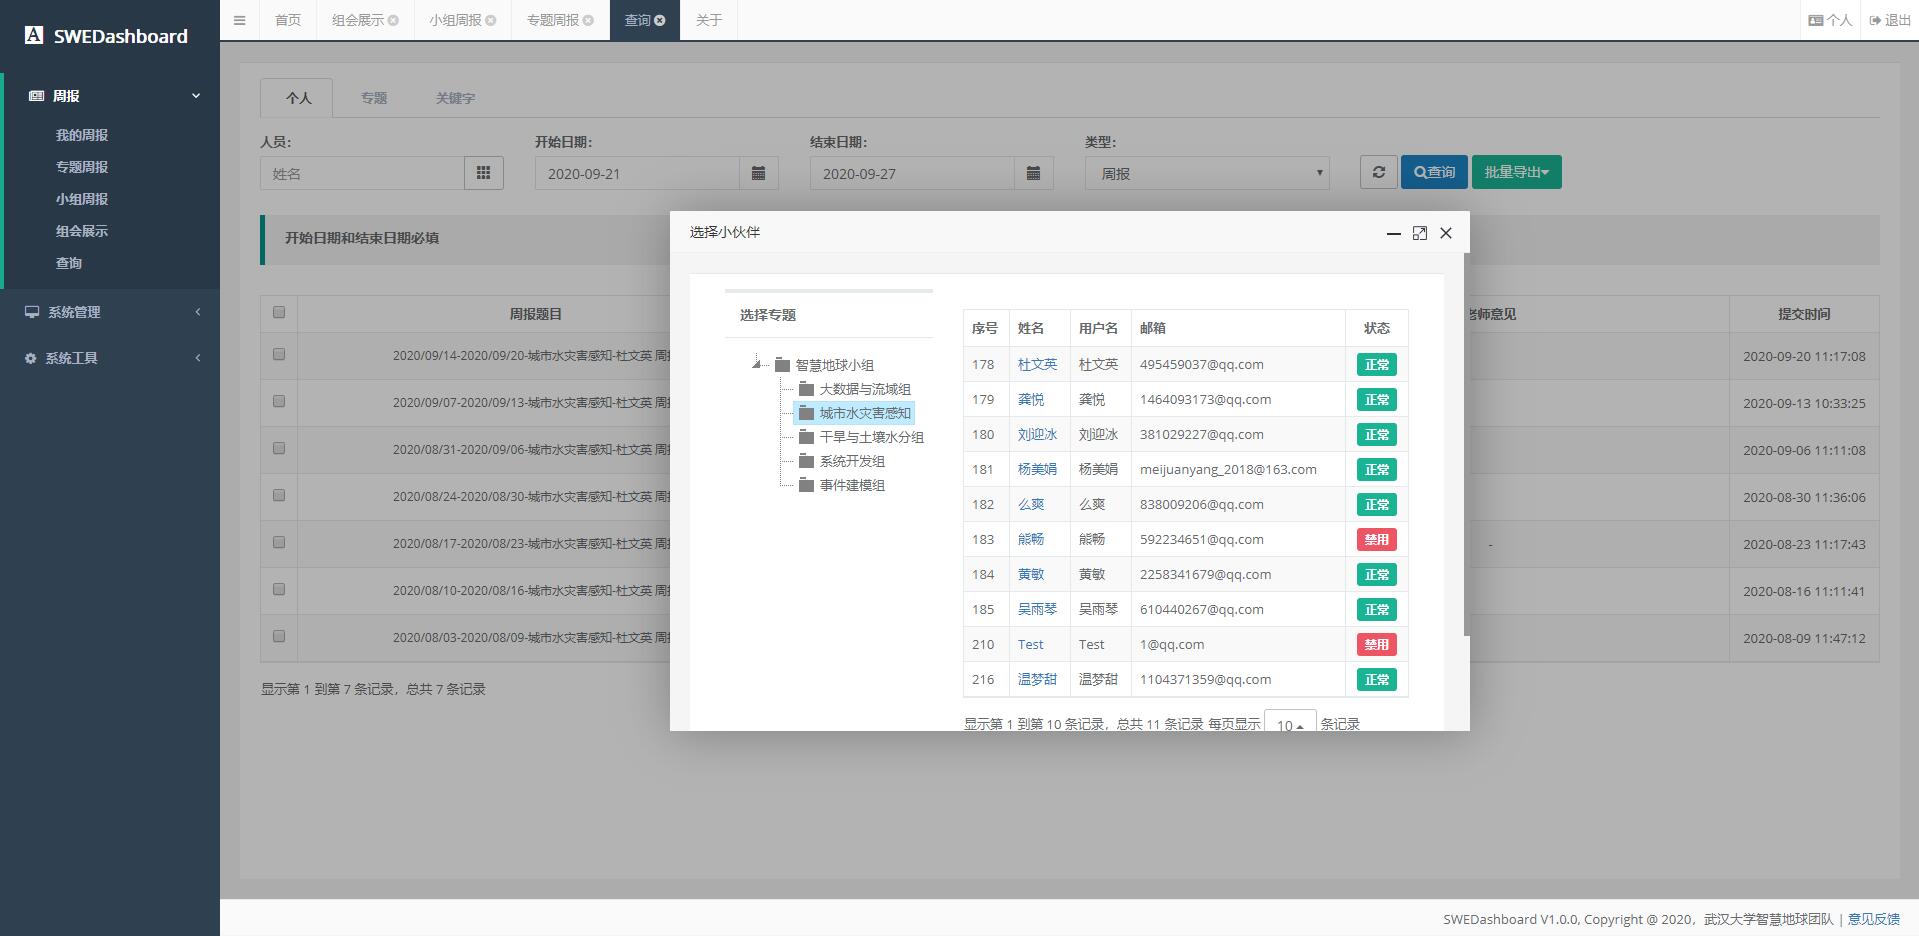The height and width of the screenshot is (936, 1919).
Task: Expand the 系统管理 sidebar menu
Action: 110,312
